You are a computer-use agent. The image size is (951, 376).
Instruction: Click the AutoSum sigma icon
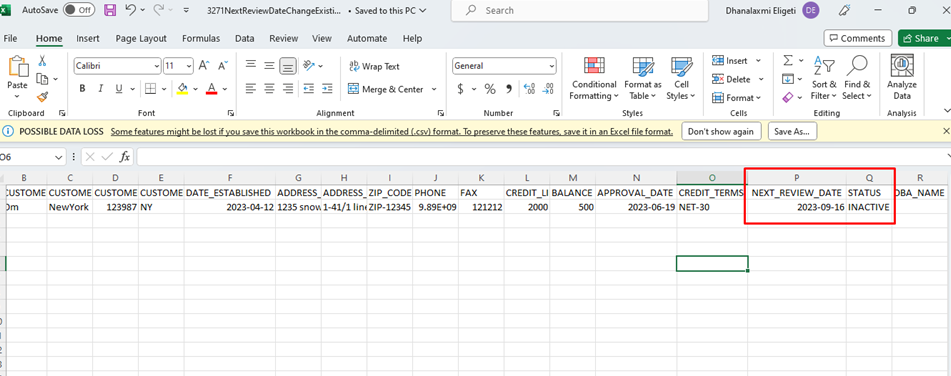click(788, 61)
